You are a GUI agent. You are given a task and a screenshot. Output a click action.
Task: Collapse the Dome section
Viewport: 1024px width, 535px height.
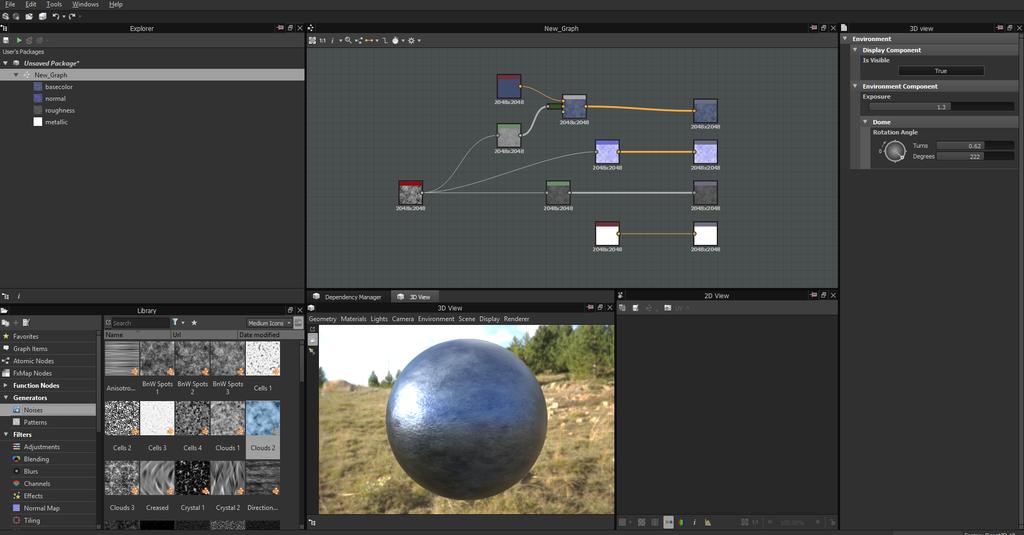pyautogui.click(x=865, y=122)
